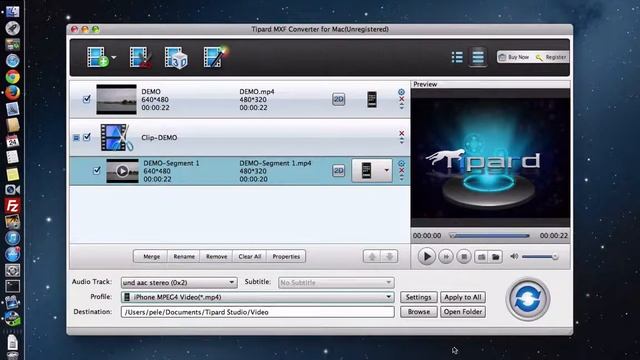The image size is (640, 360).
Task: Select the DEMO-Segment 1.mp4 output name
Action: pyautogui.click(x=275, y=163)
